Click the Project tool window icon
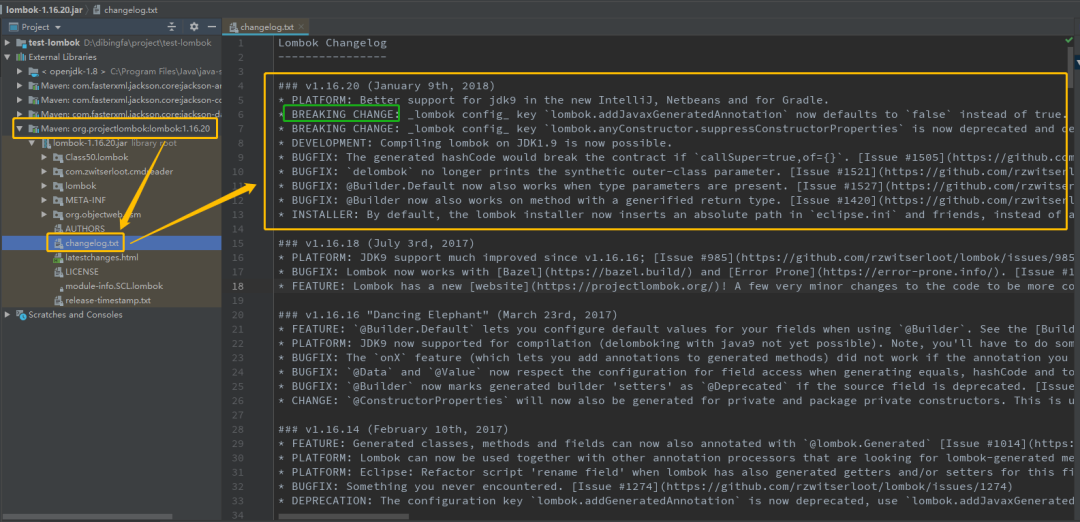 13,27
